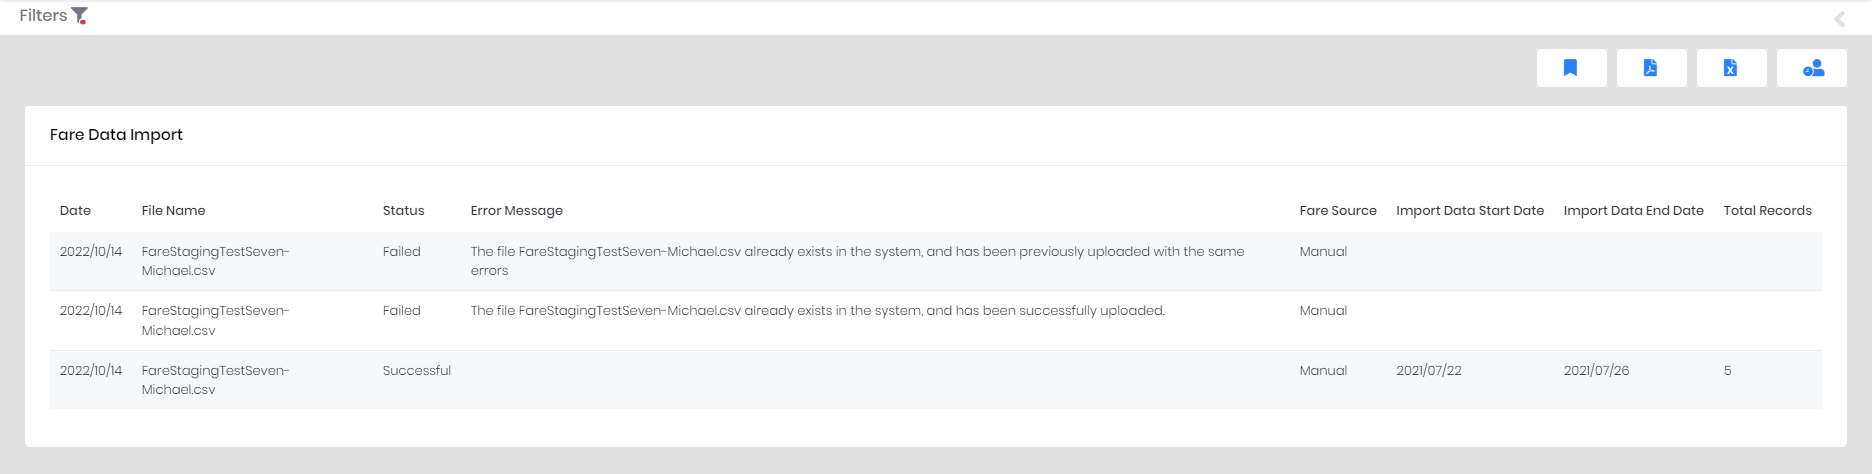Sort by Status column header
This screenshot has width=1872, height=474.
click(403, 210)
